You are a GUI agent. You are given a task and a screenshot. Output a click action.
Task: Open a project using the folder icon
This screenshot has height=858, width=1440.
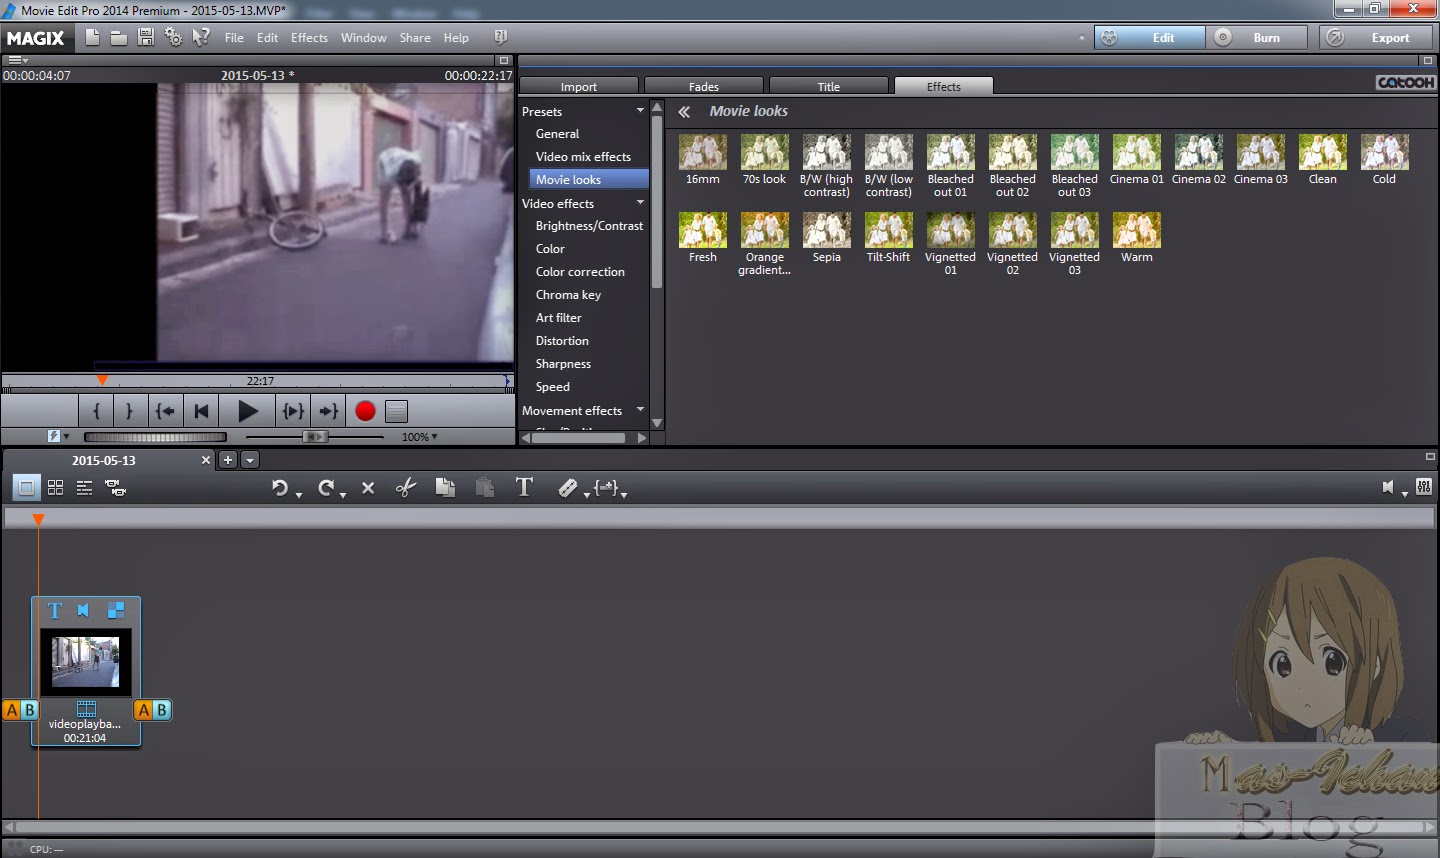[118, 37]
